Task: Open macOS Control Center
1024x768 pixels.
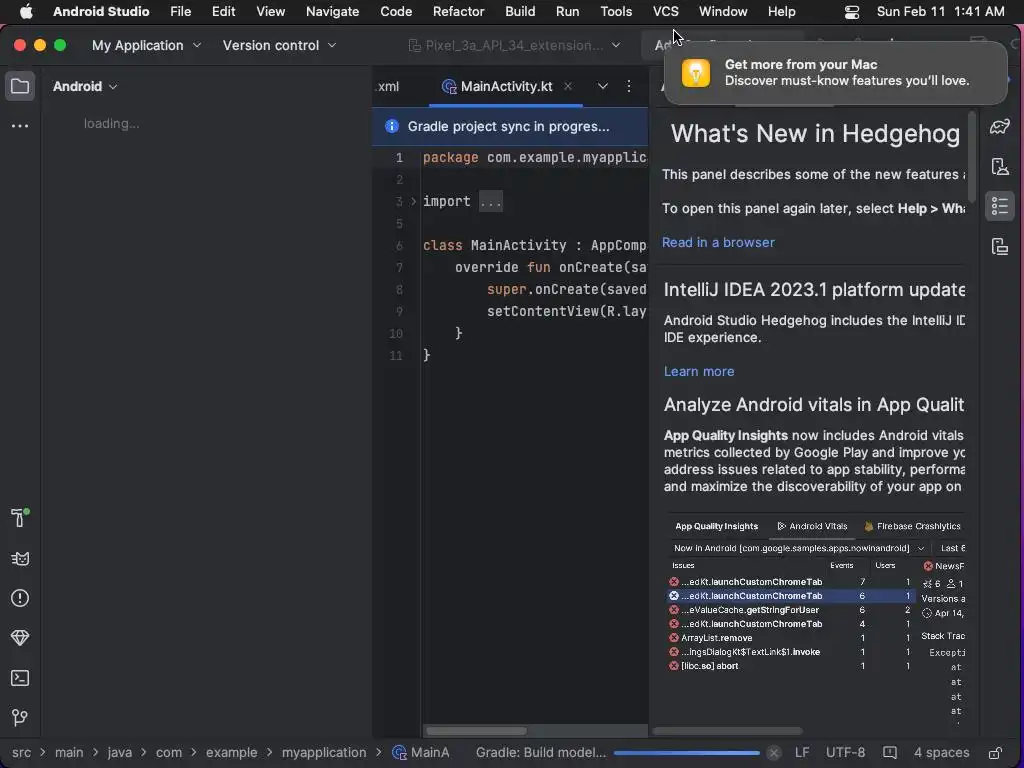Action: (852, 12)
